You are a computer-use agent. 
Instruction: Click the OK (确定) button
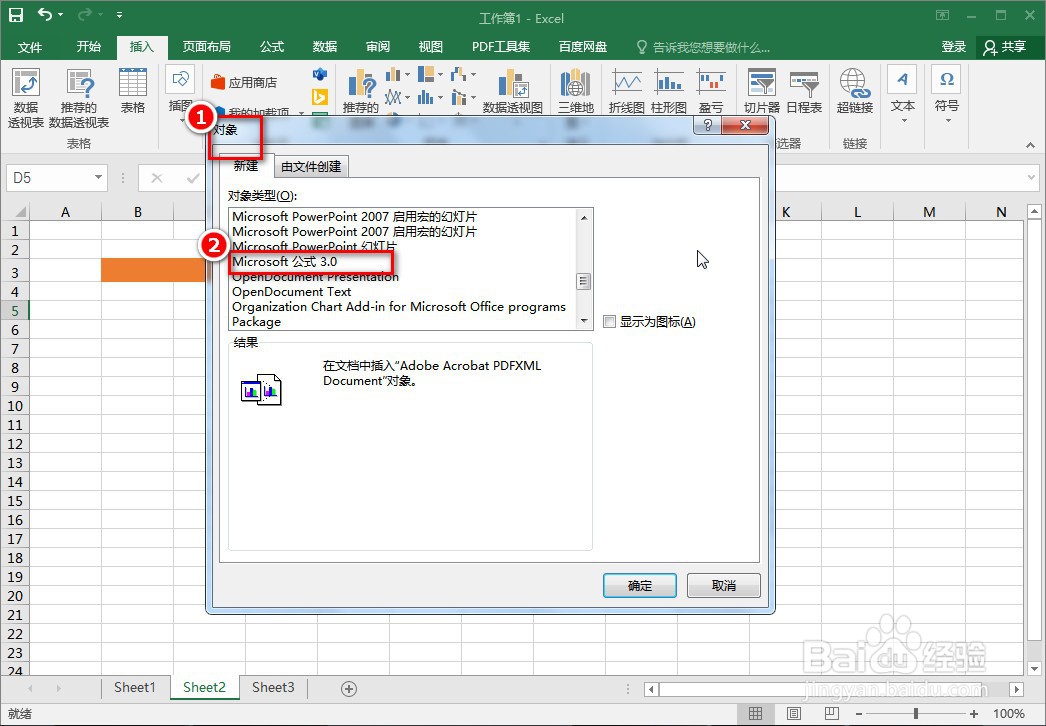640,585
